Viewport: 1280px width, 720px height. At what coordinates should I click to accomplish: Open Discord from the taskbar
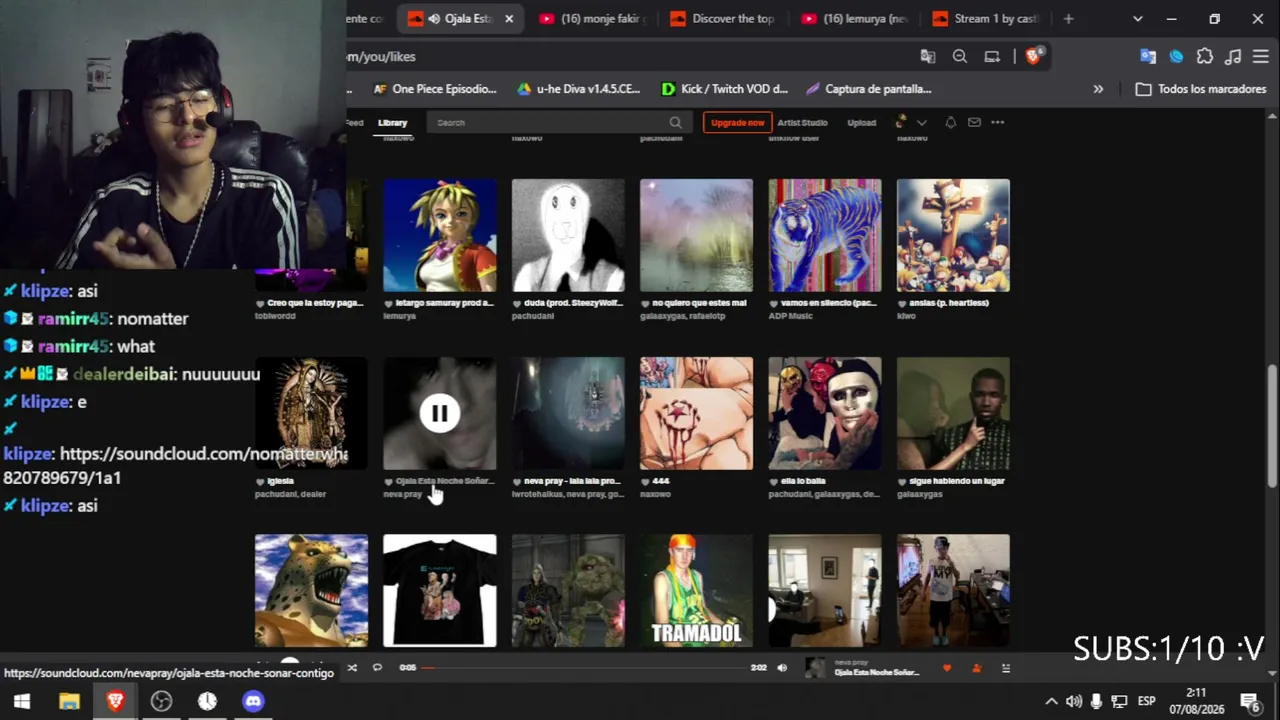253,701
